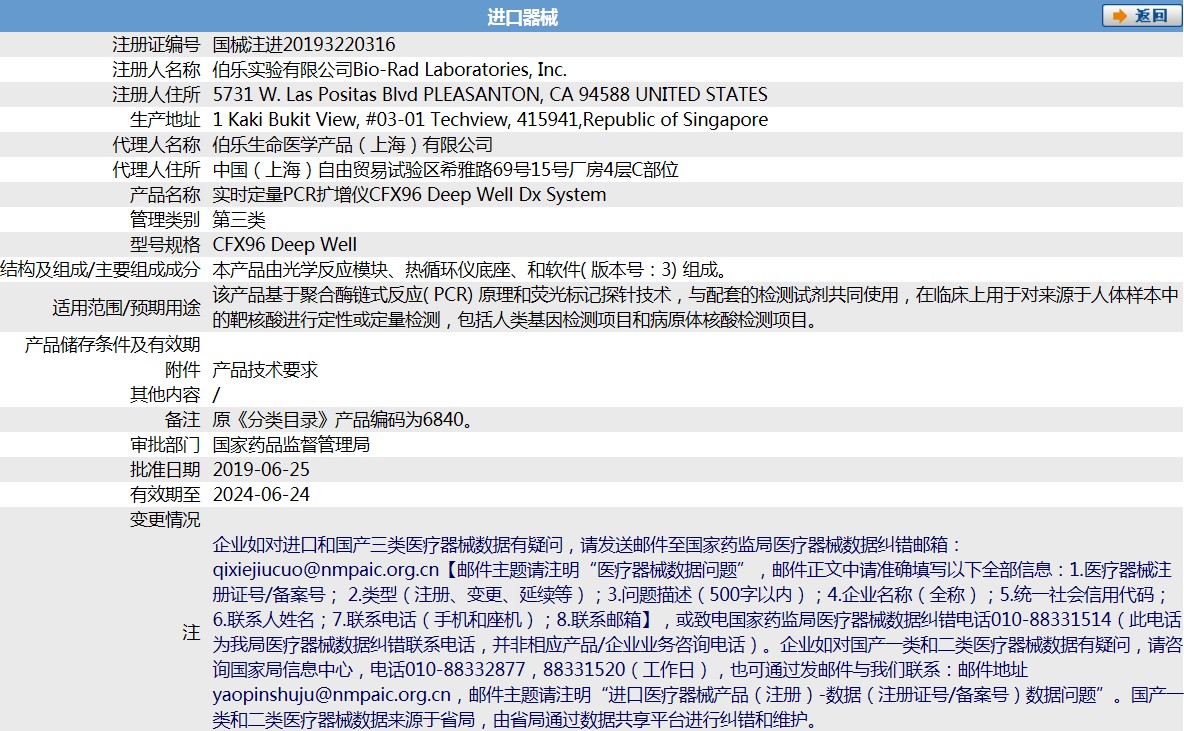The height and width of the screenshot is (731, 1184).
Task: Click the 注 note label
Action: click(191, 632)
